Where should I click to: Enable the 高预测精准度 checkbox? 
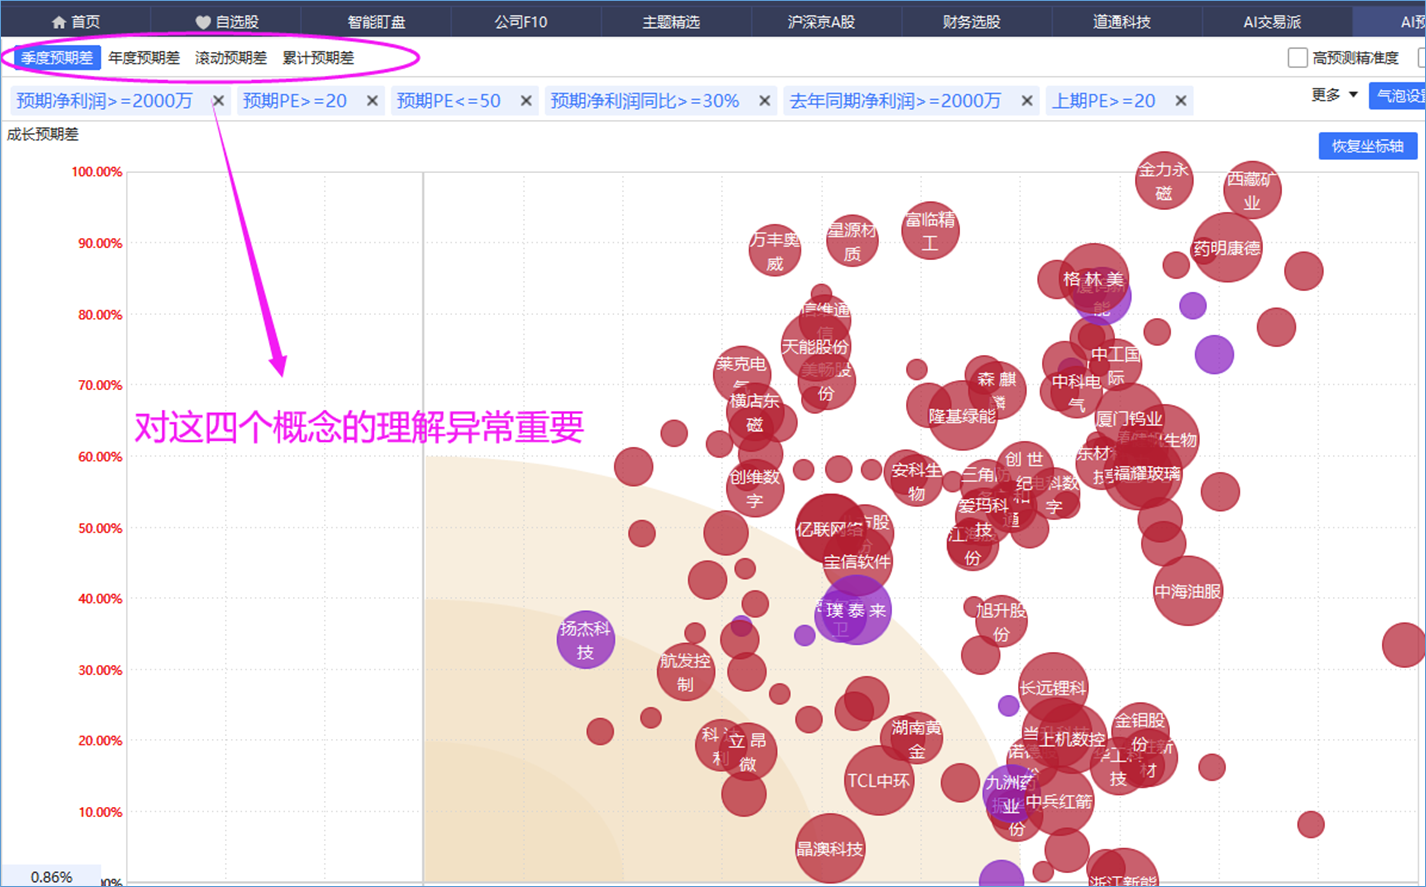[1297, 58]
